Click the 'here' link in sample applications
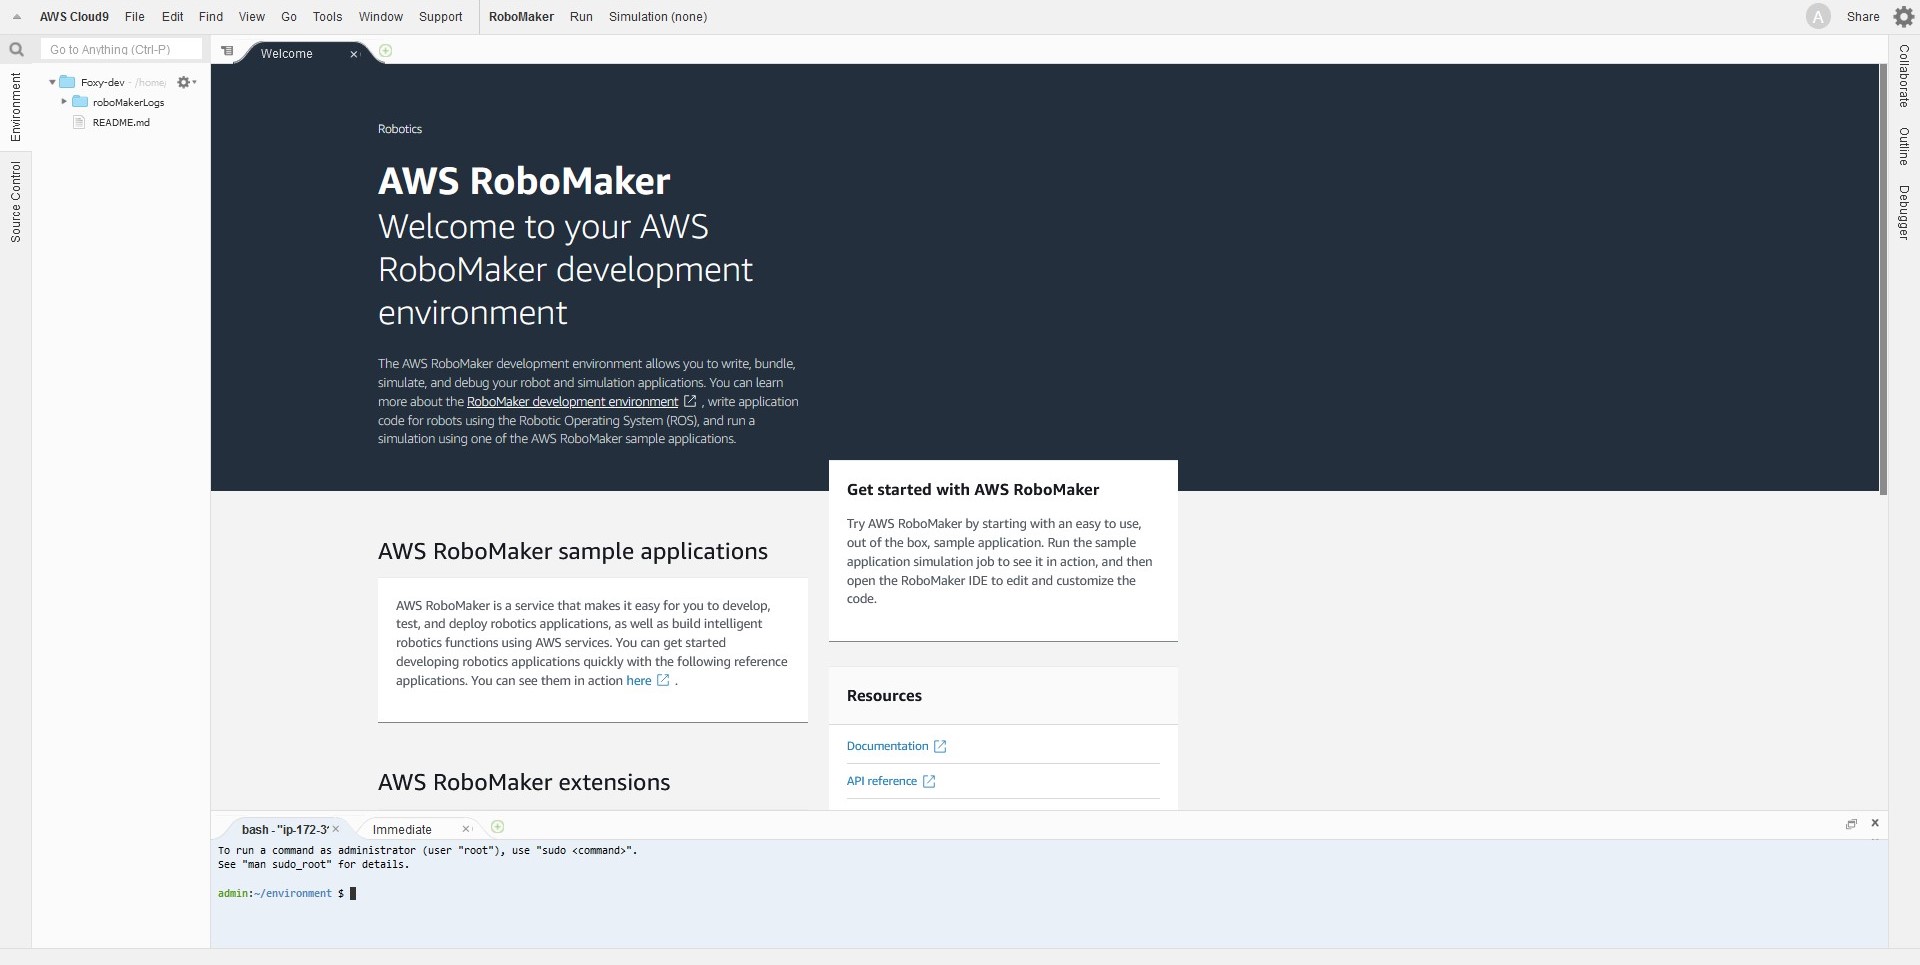Image resolution: width=1920 pixels, height=965 pixels. (638, 681)
